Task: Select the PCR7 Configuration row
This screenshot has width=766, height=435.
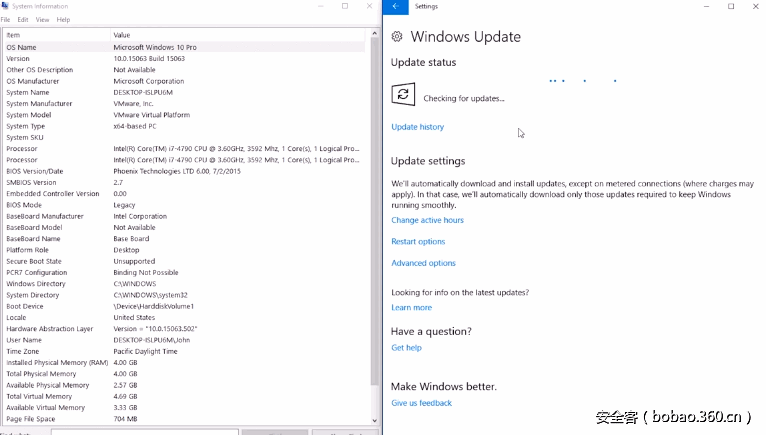Action: coord(185,272)
